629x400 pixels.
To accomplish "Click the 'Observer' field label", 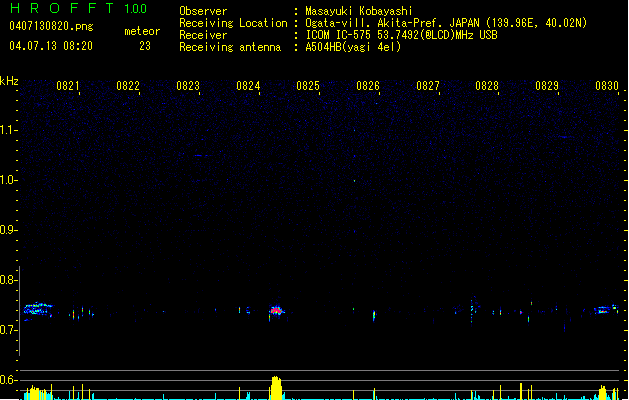I will tap(203, 11).
